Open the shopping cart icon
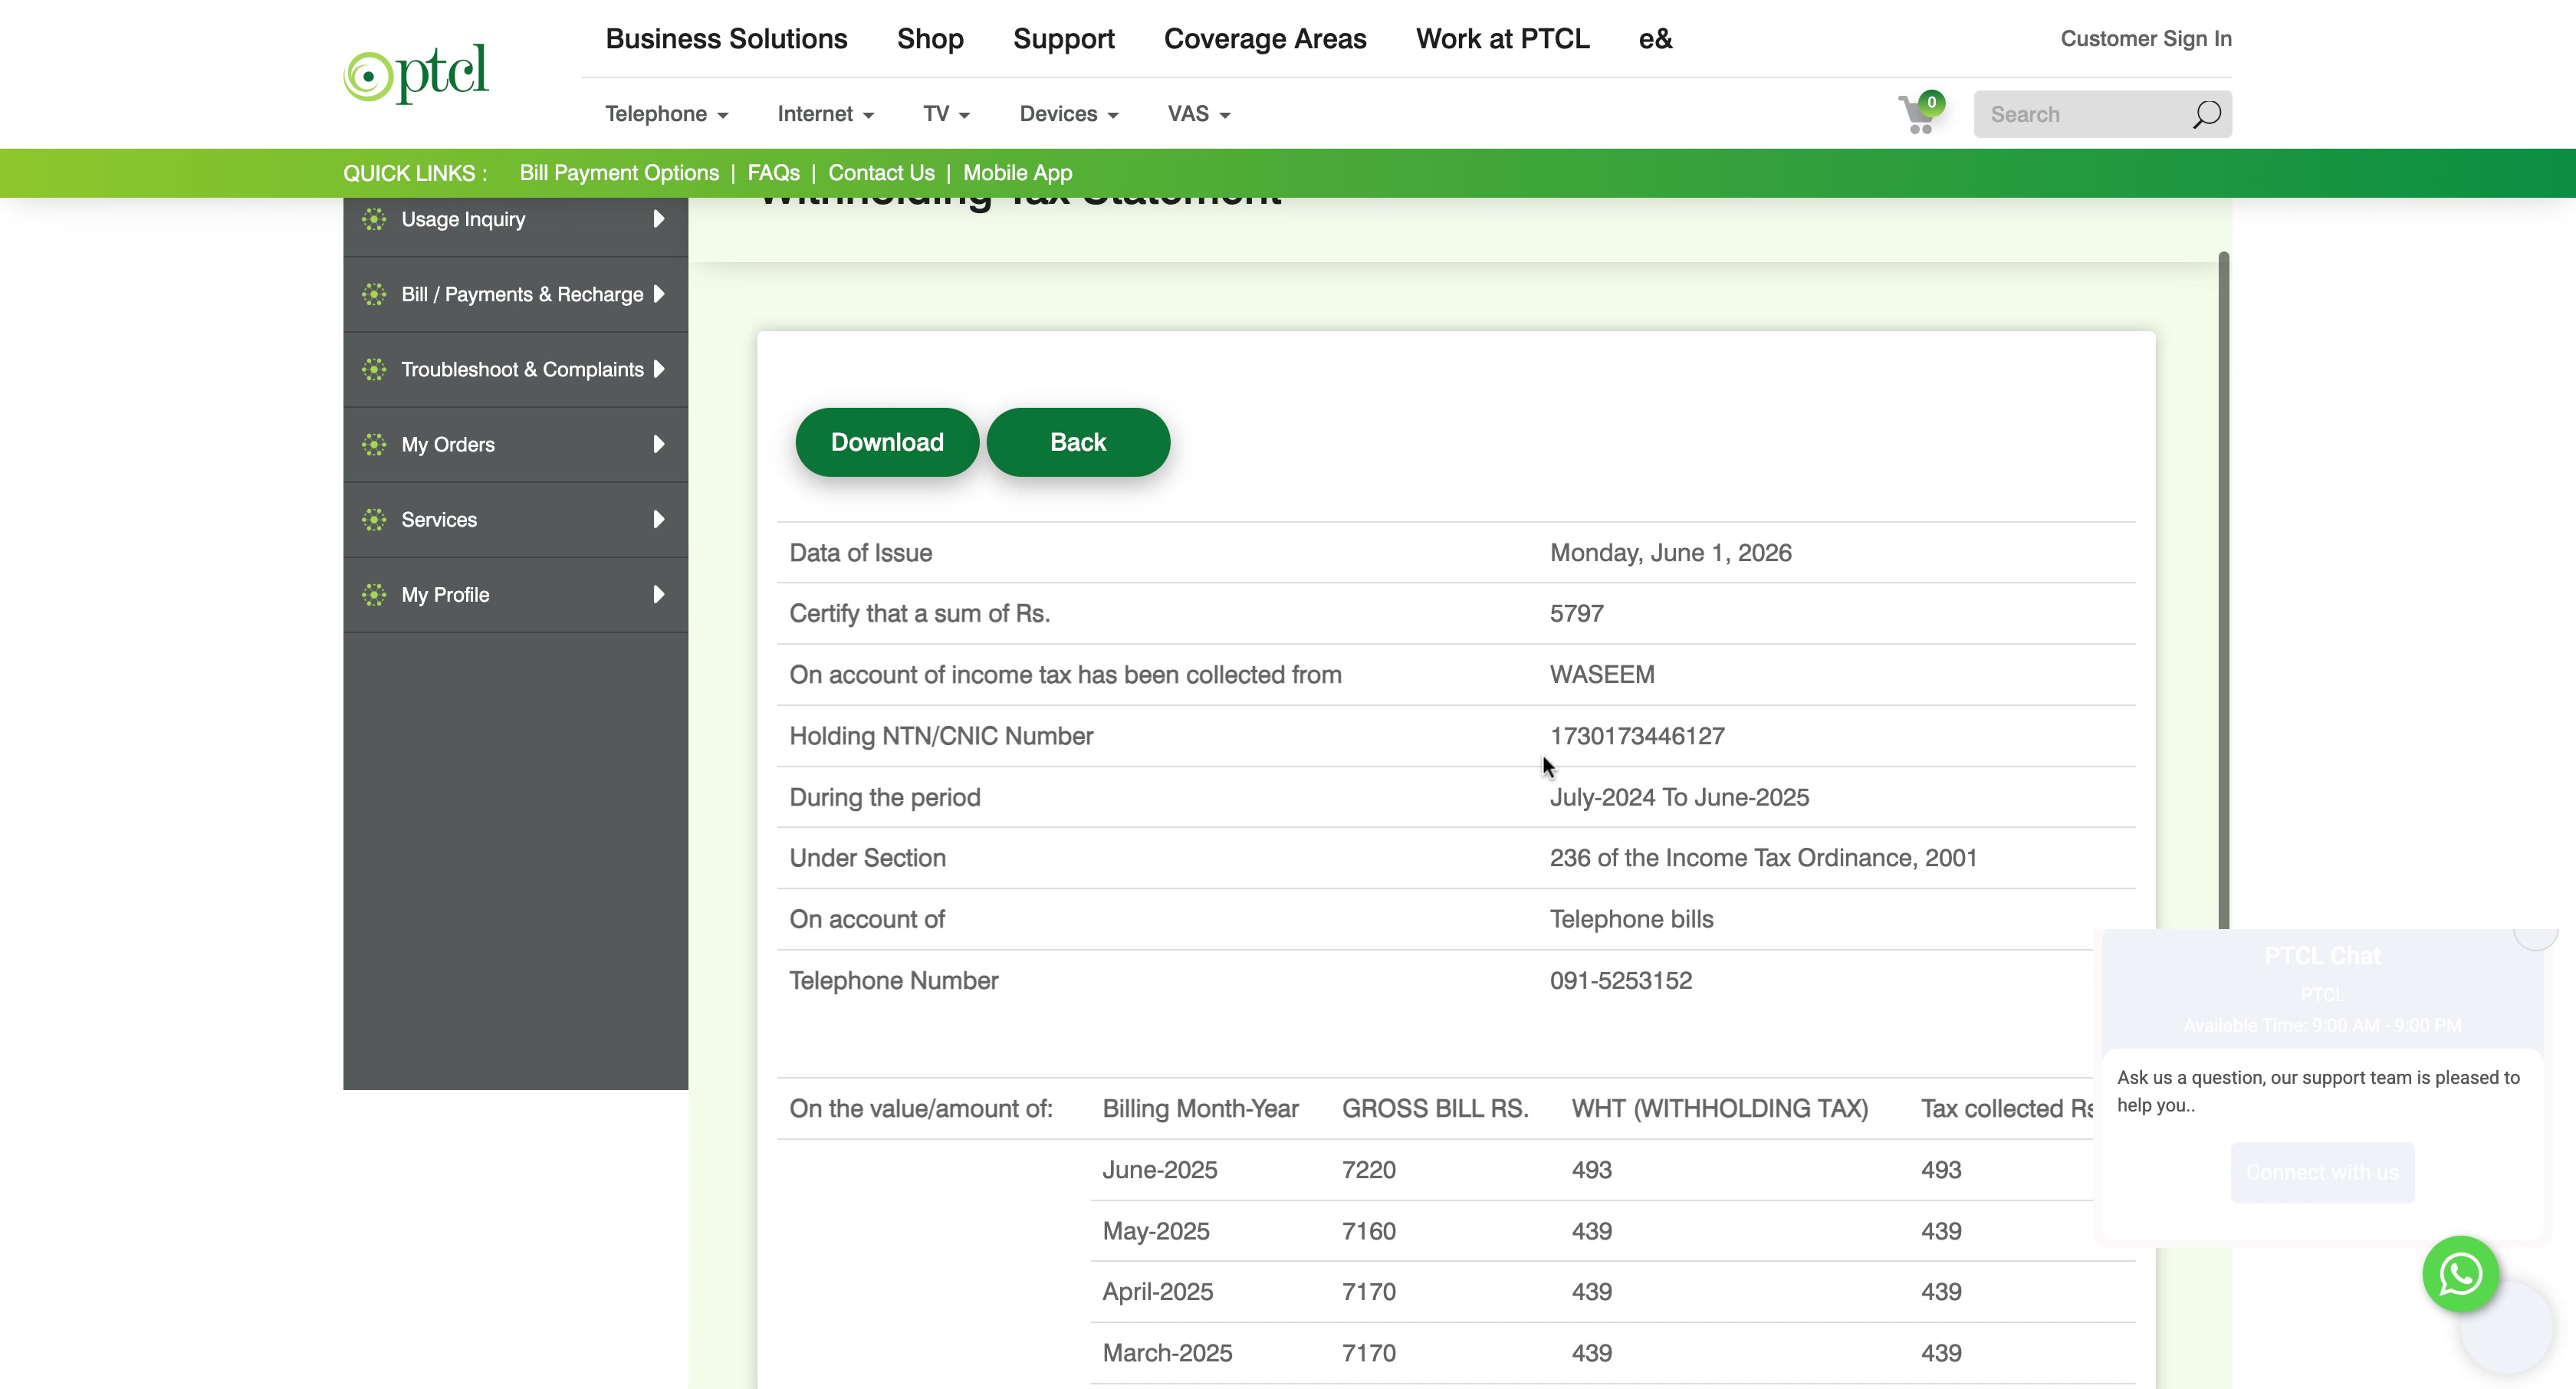2576x1389 pixels. (x=1920, y=113)
